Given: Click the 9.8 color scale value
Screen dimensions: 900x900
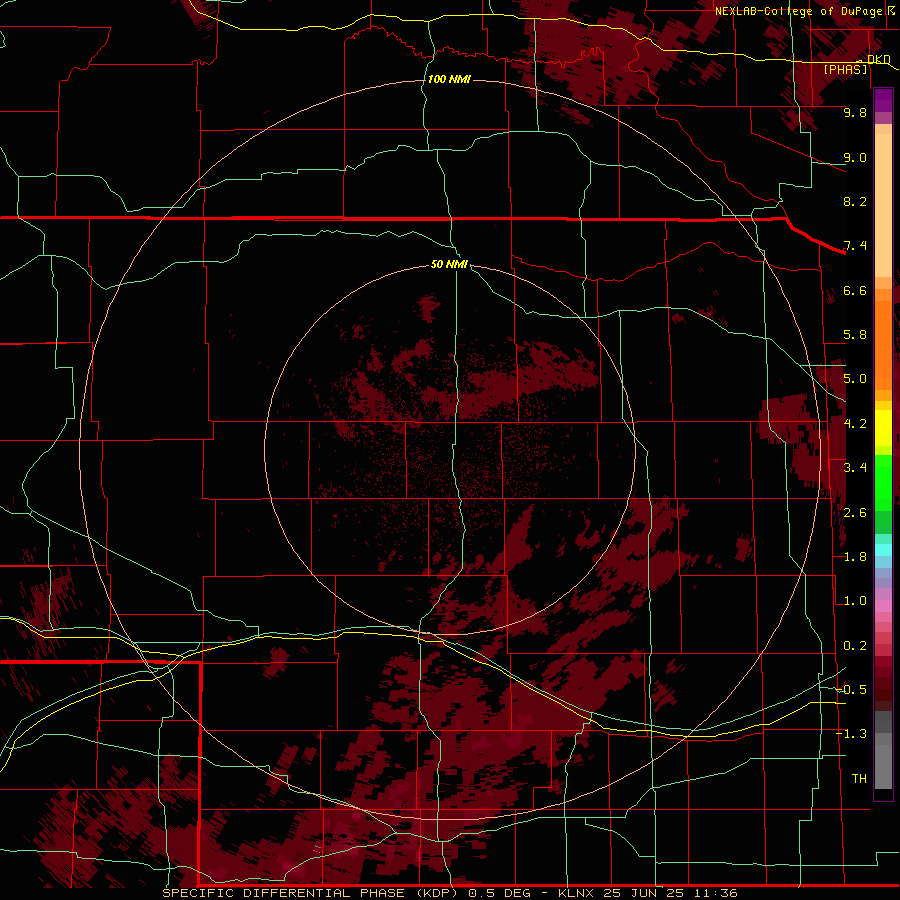Looking at the screenshot, I should (855, 112).
